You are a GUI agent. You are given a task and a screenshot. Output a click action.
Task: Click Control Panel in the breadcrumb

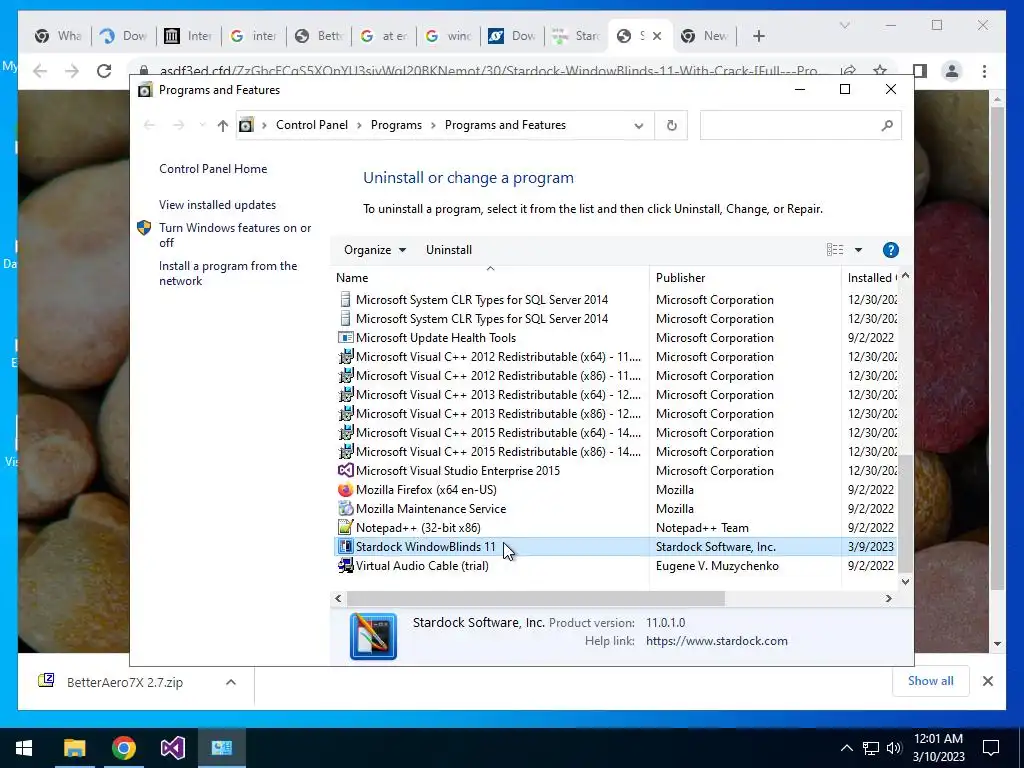[x=312, y=125]
